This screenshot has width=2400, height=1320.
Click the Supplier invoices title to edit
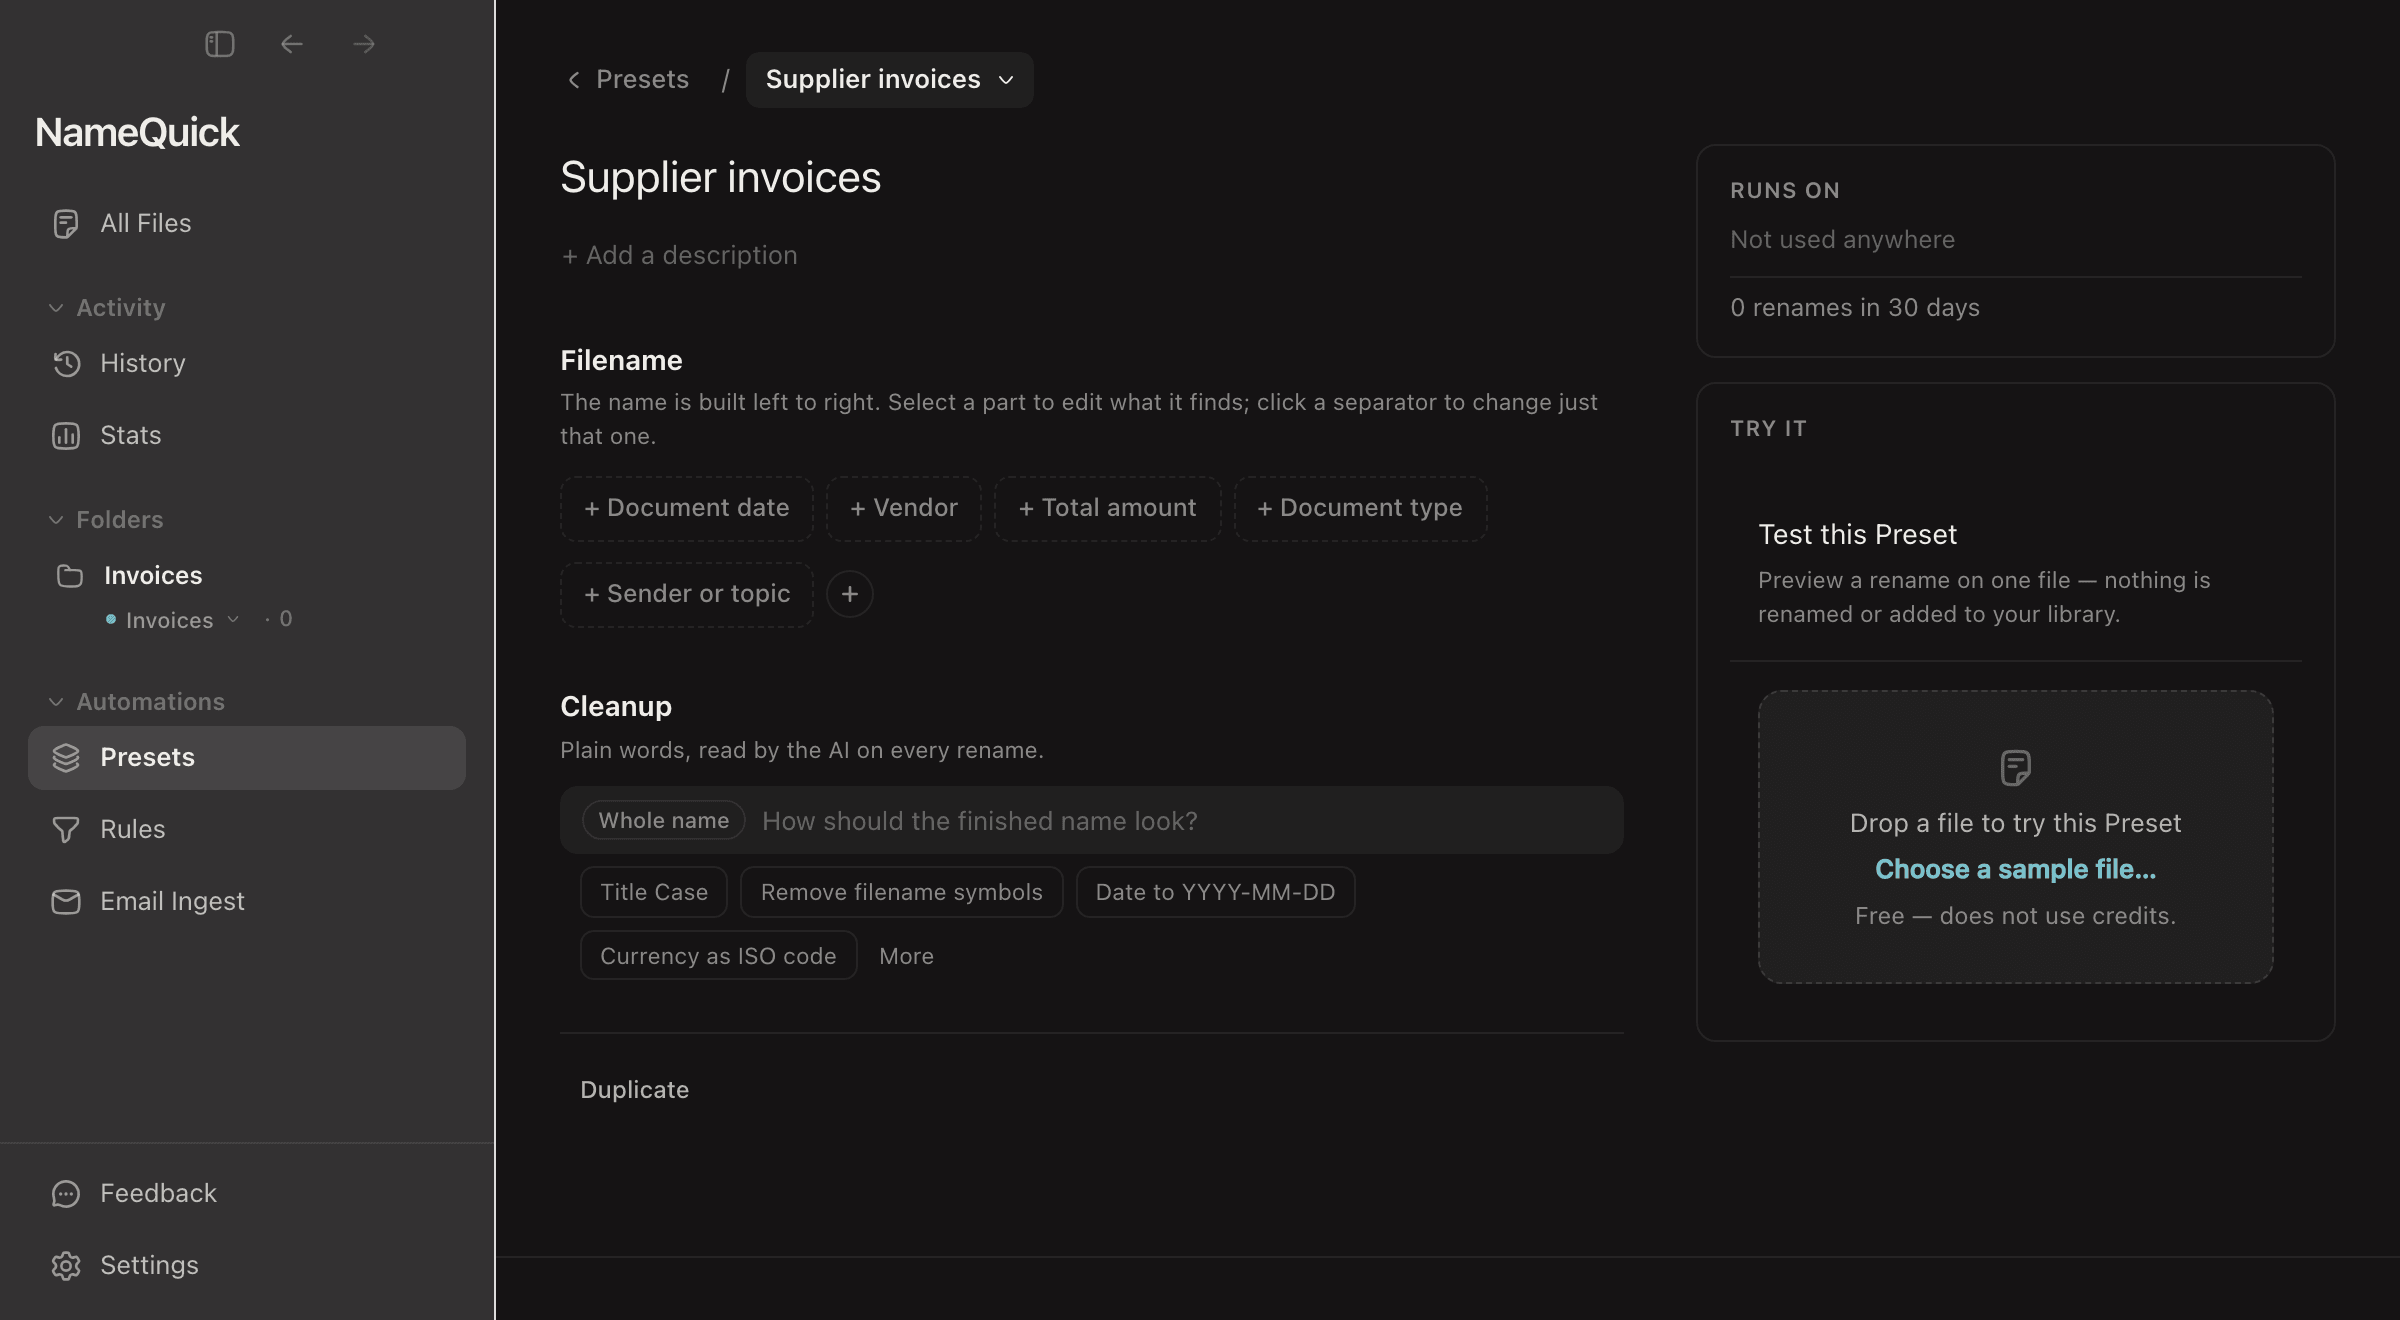pyautogui.click(x=720, y=177)
